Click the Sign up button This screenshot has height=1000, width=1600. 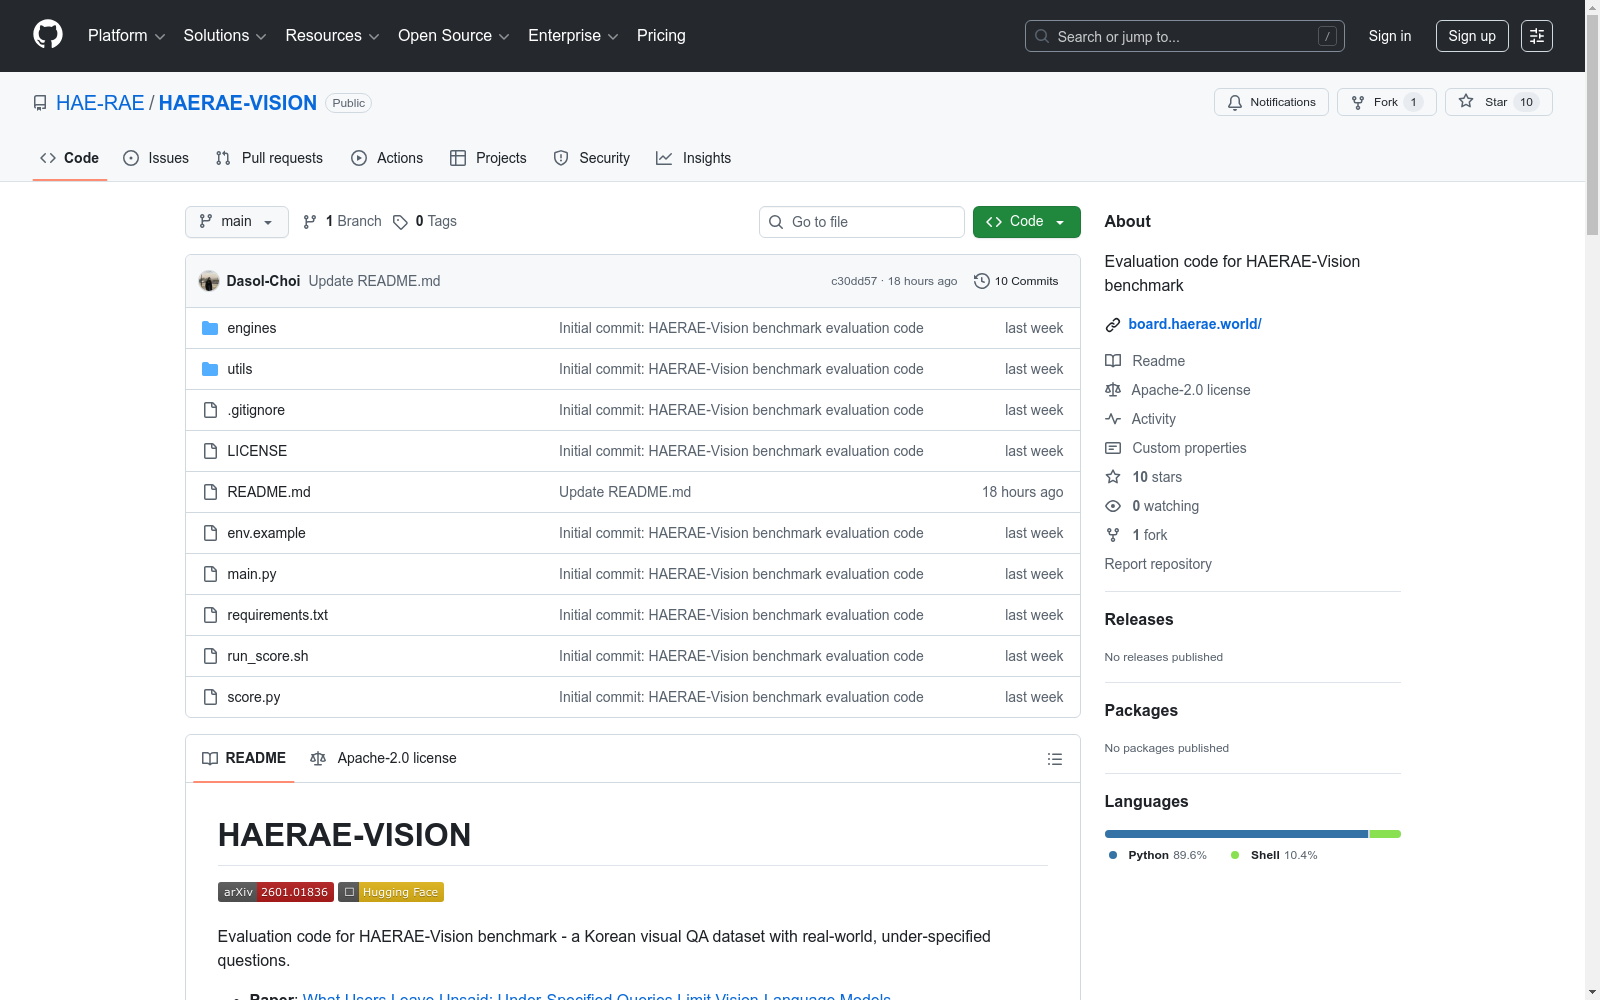click(1472, 36)
